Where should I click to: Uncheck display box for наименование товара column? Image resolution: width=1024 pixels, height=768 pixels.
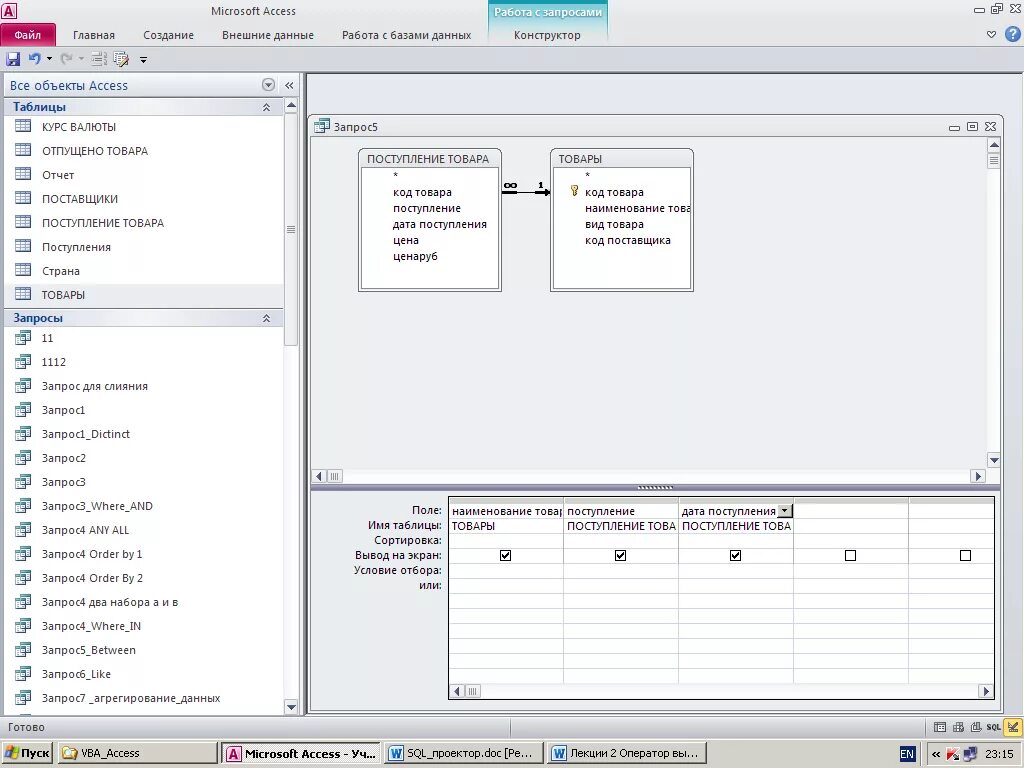[505, 555]
